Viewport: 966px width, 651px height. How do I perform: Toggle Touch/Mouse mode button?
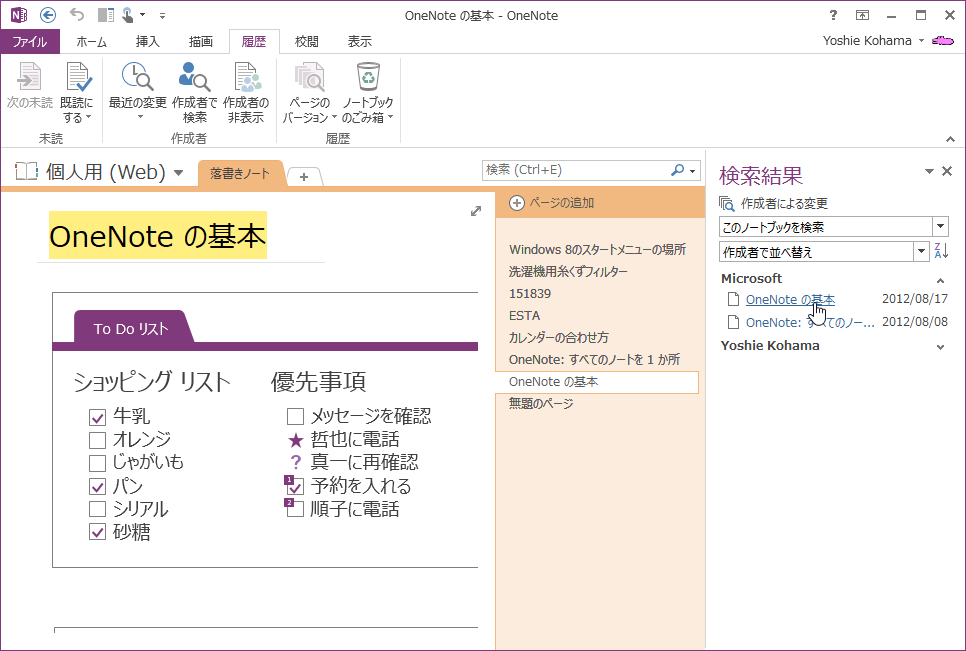(128, 15)
